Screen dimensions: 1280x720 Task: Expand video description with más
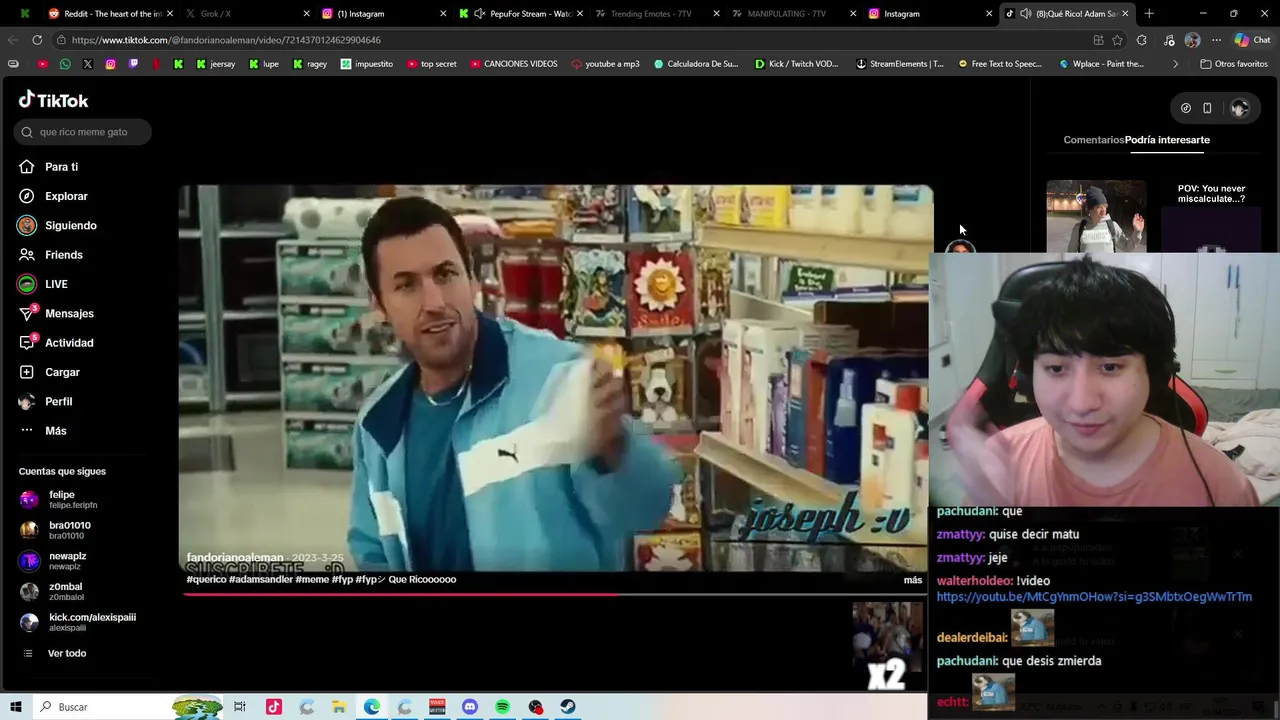pos(913,580)
